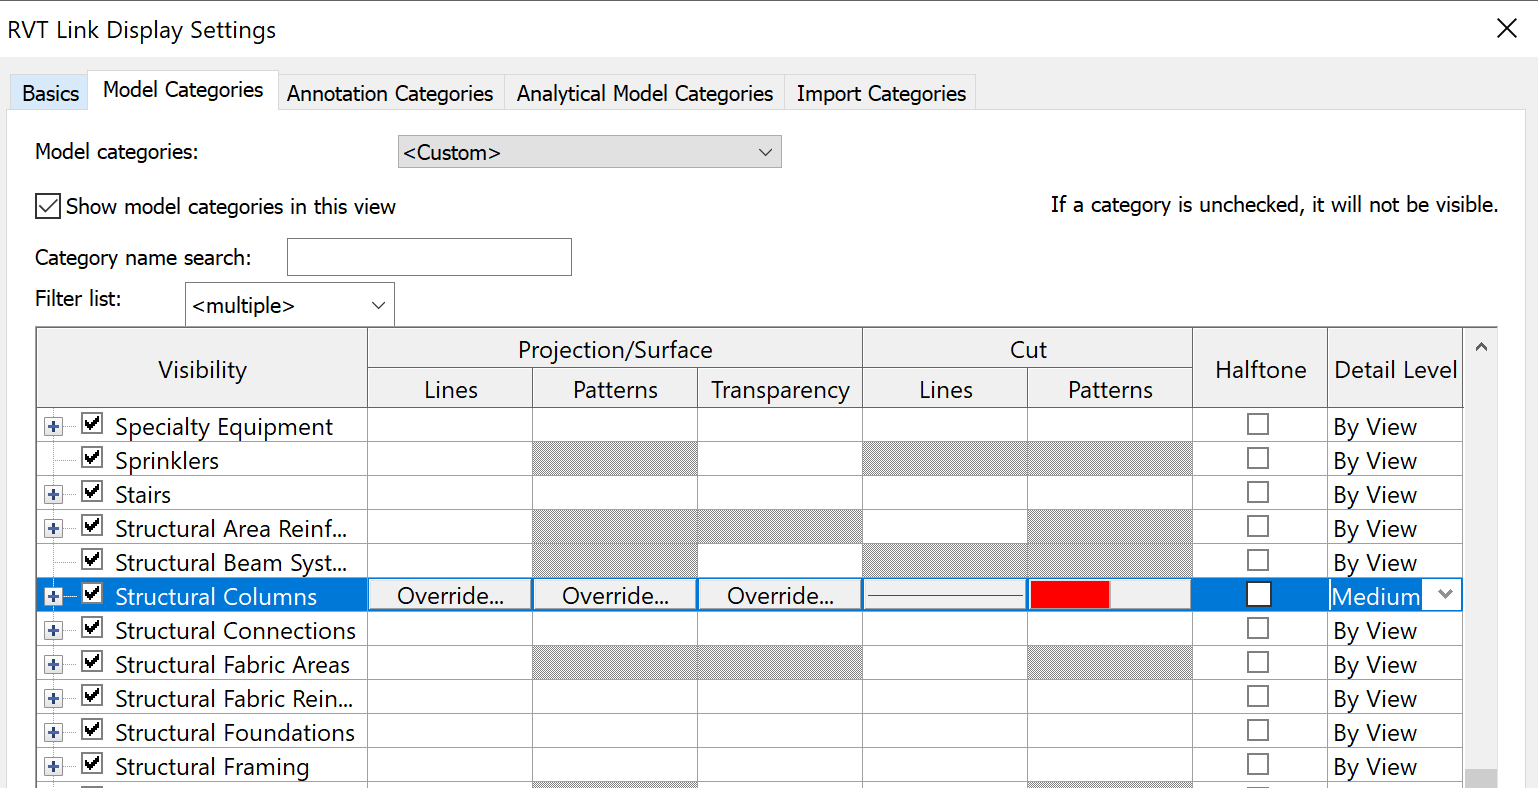Image resolution: width=1538 pixels, height=788 pixels.
Task: Expand the Structural Columns category
Action: point(53,597)
